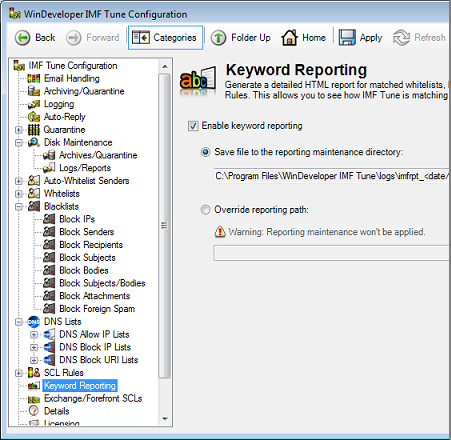The height and width of the screenshot is (440, 451).
Task: Expand the Whitelists tree node
Action: pyautogui.click(x=19, y=194)
